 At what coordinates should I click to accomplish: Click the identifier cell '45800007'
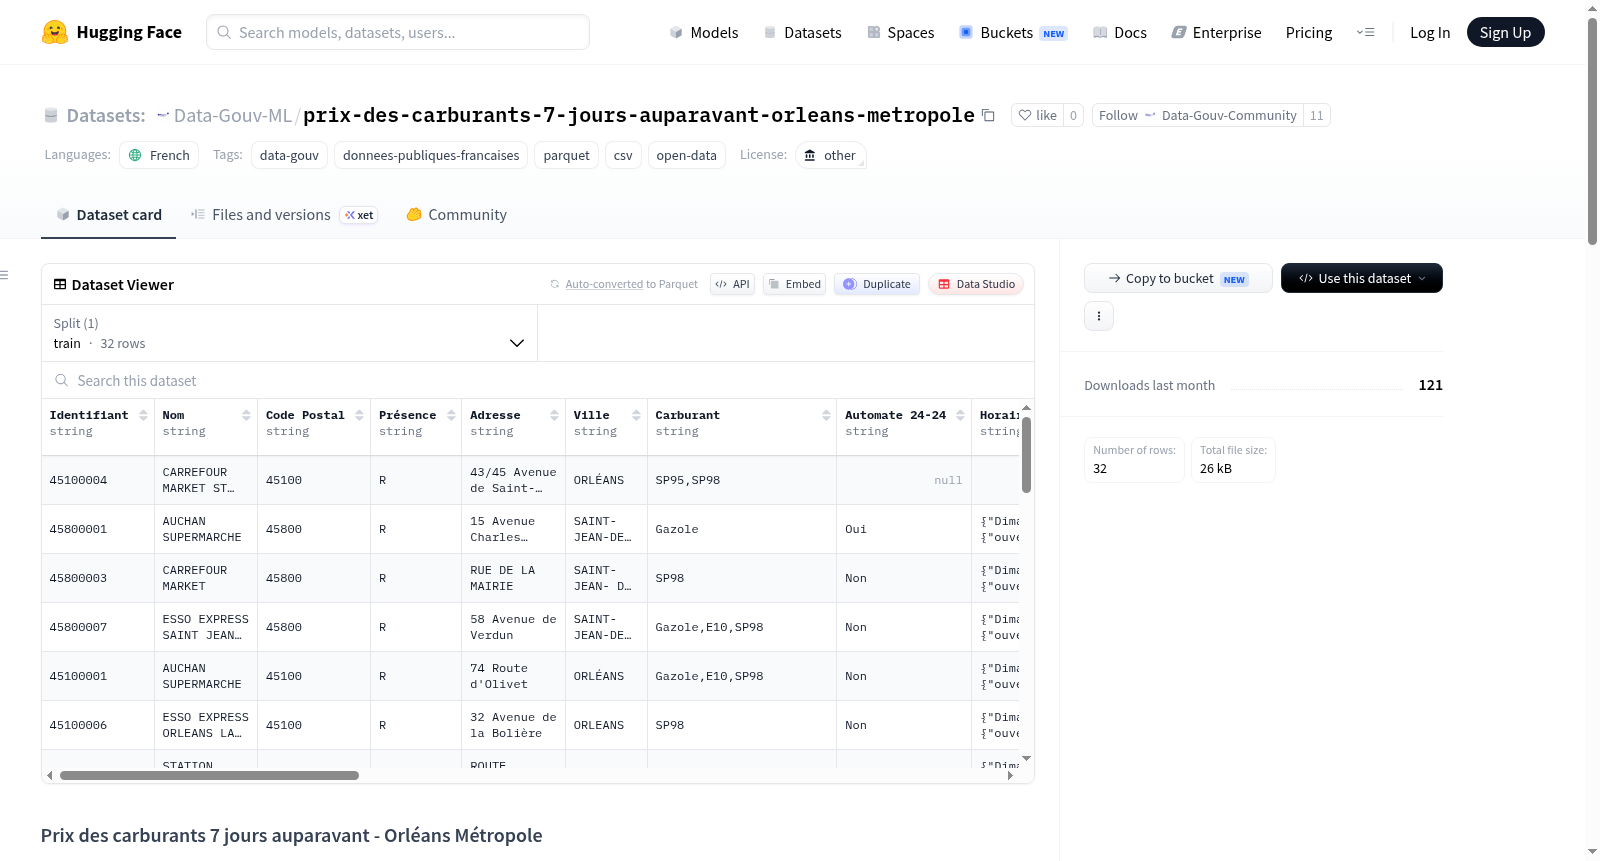click(98, 627)
